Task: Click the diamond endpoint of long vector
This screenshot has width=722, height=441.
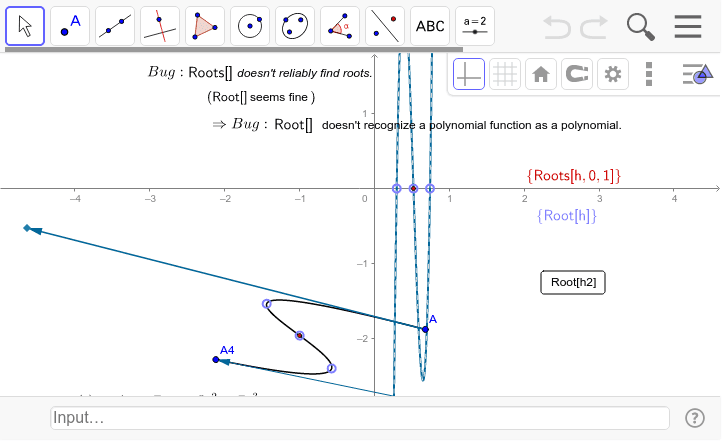Action: (27, 228)
